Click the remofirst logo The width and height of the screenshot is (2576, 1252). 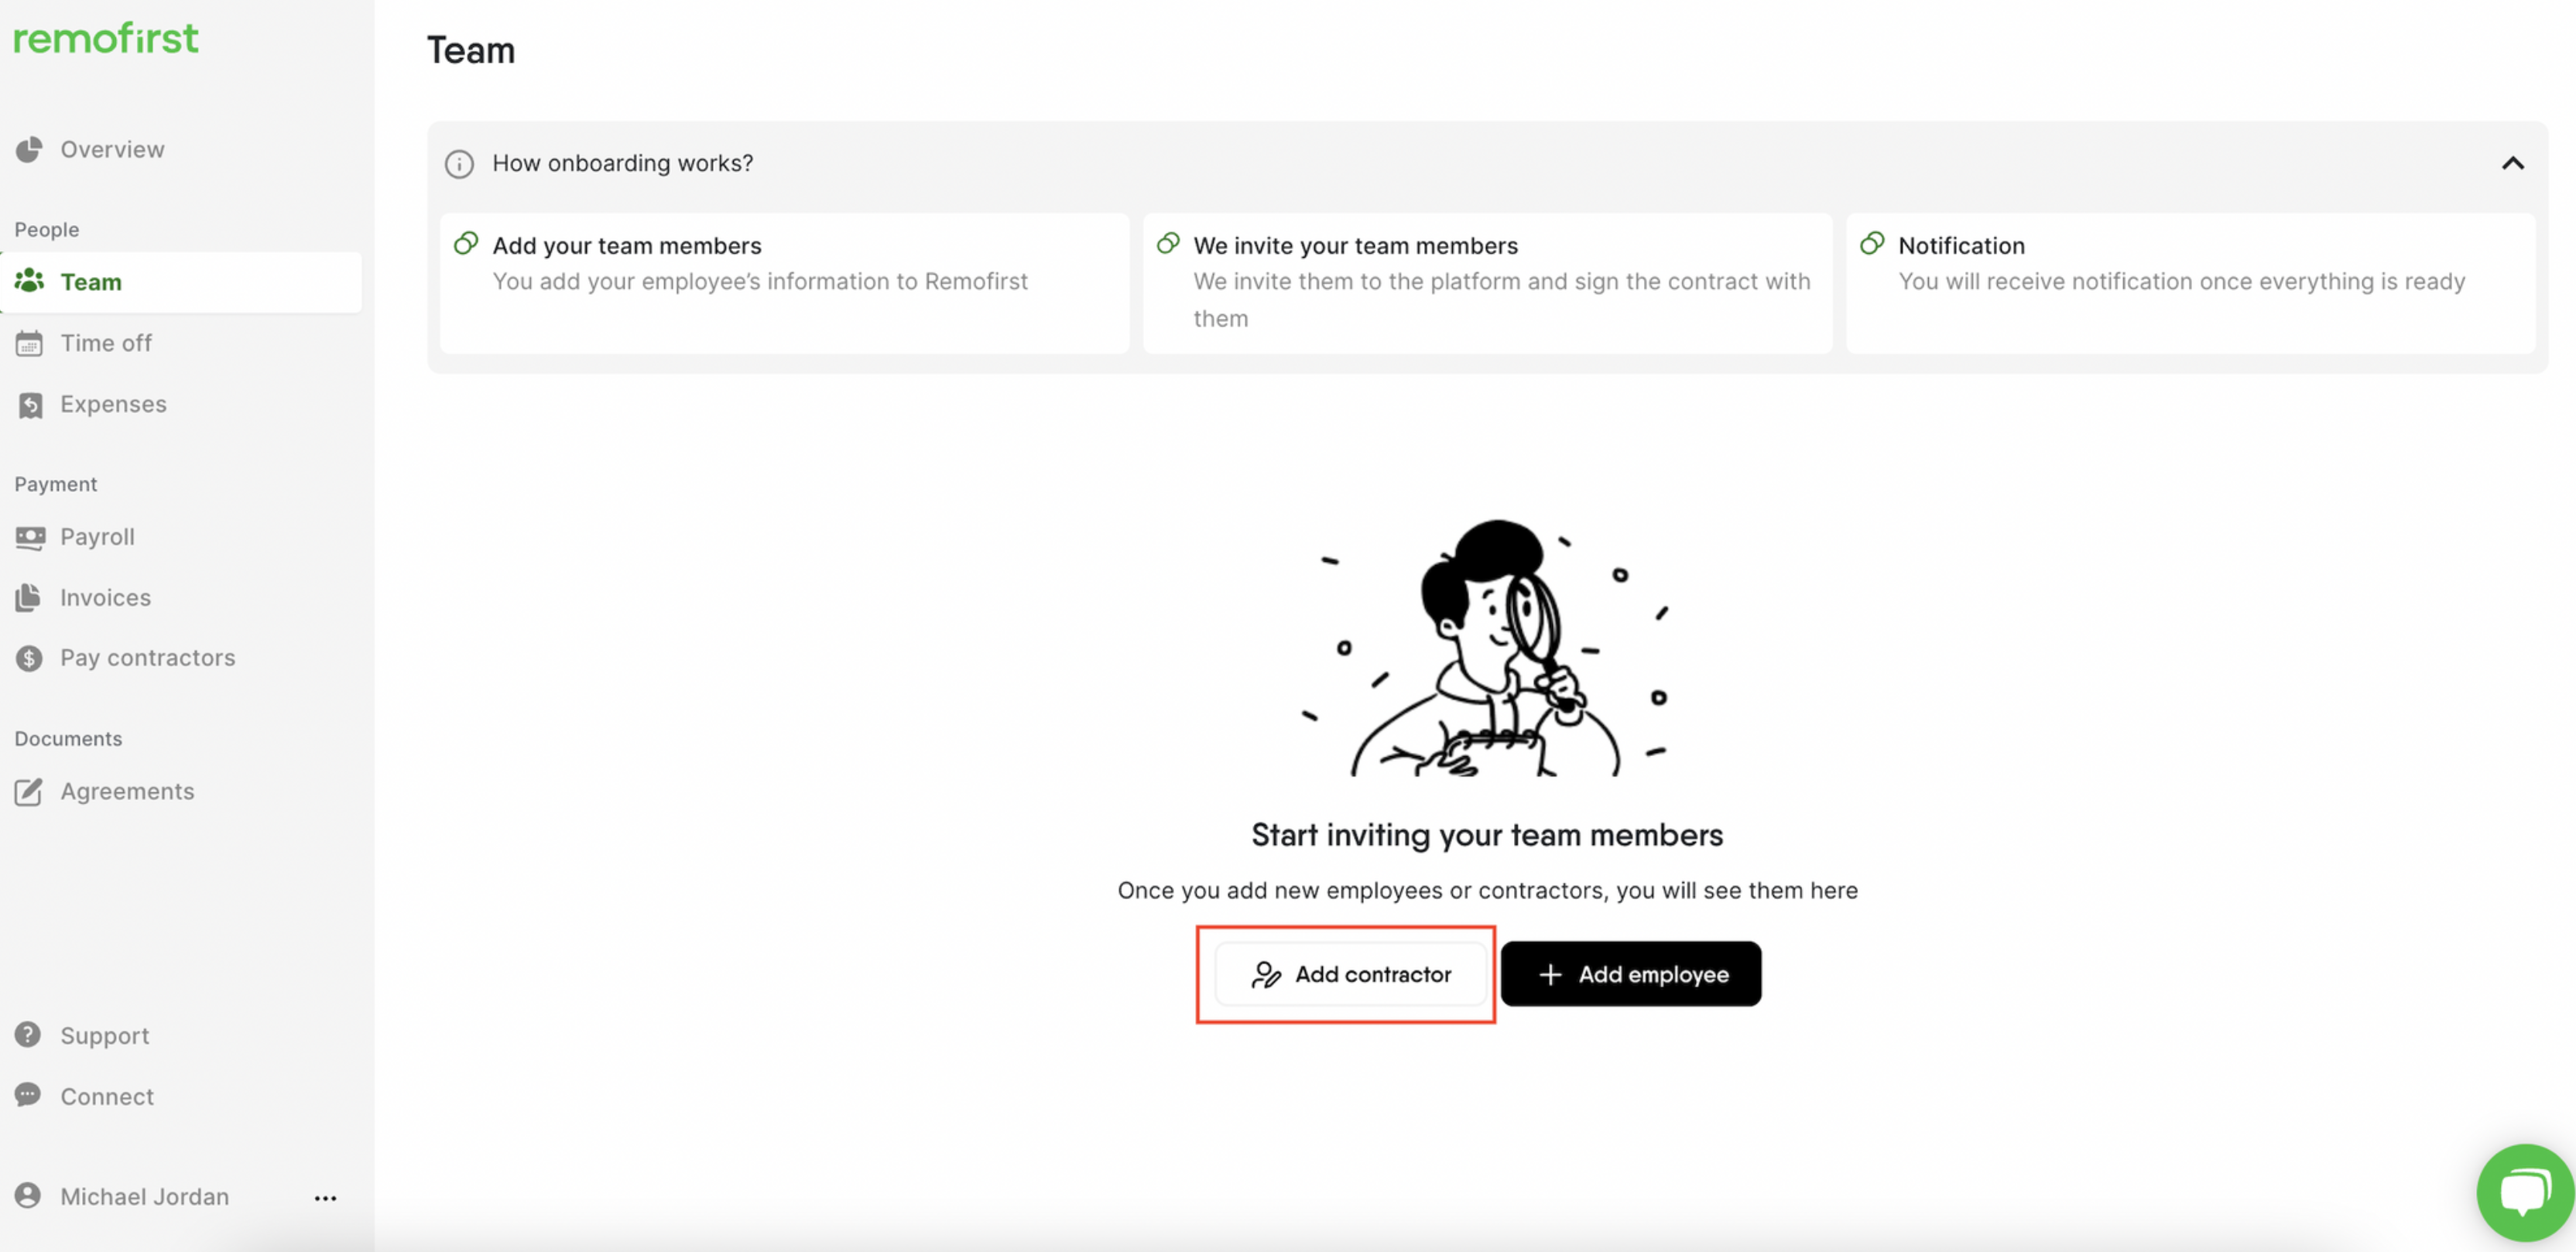(106, 38)
